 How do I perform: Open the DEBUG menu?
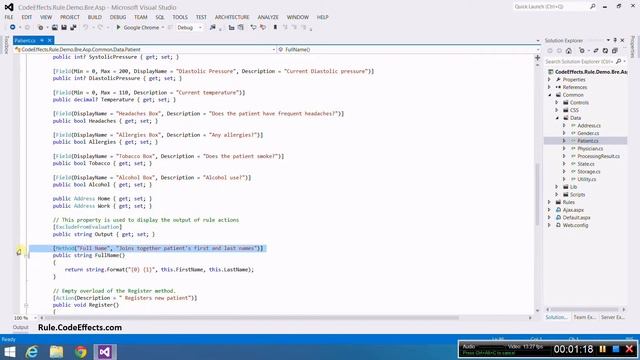[x=118, y=17]
